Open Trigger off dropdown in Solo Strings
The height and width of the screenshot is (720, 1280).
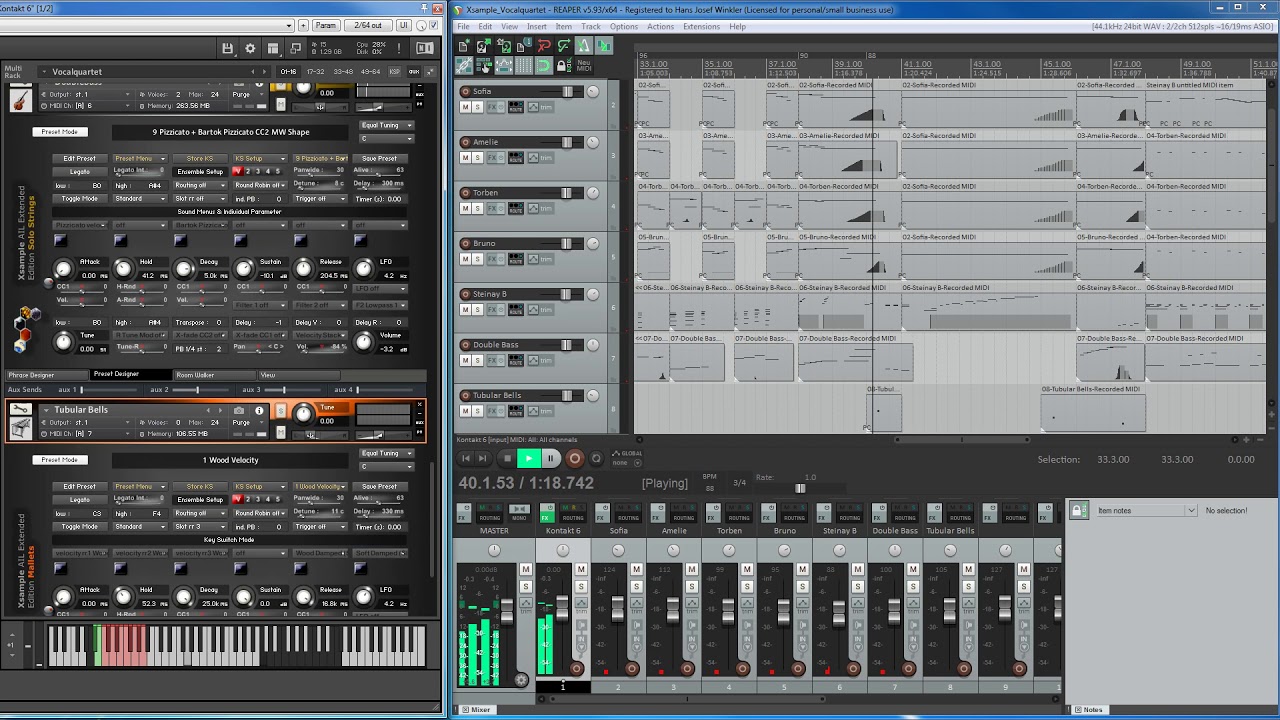point(320,198)
